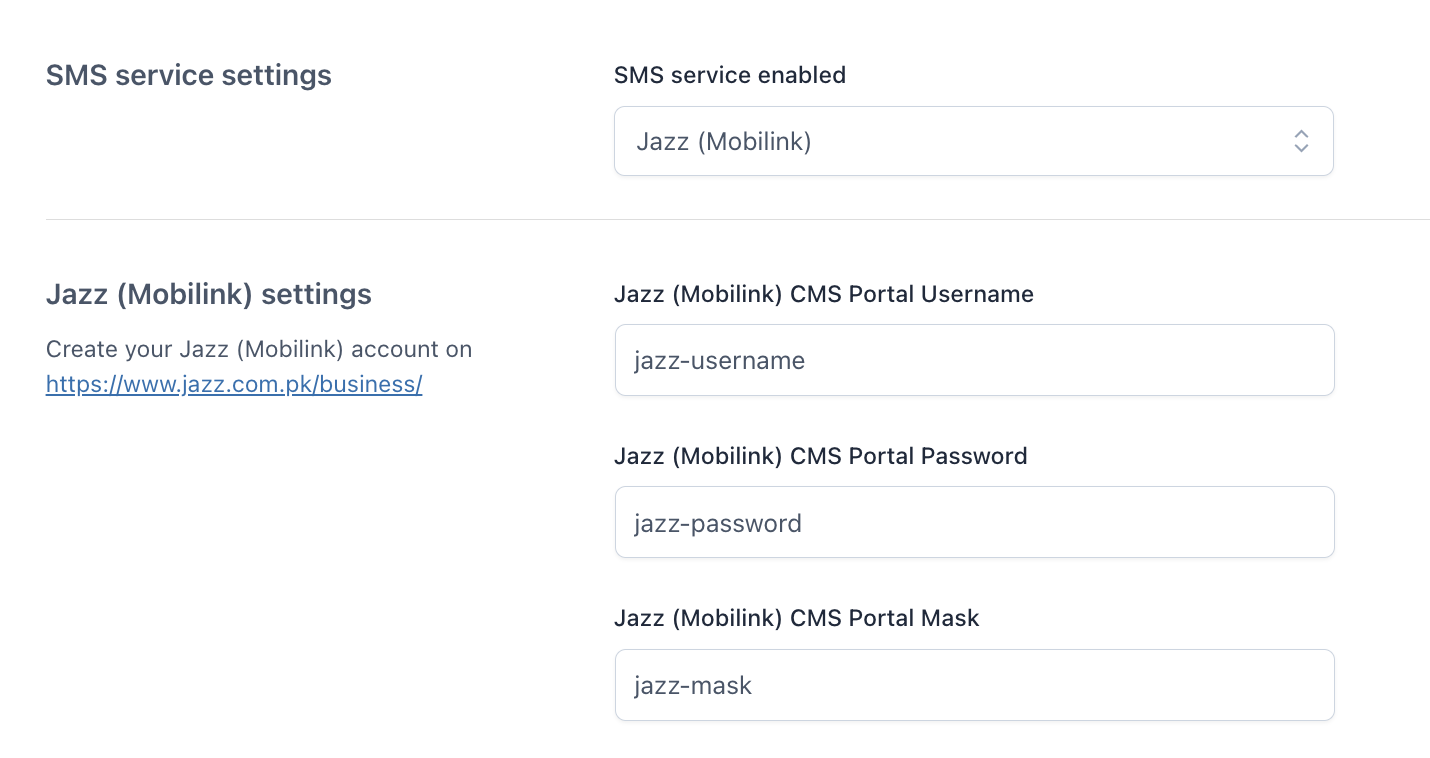Image resolution: width=1430 pixels, height=758 pixels.
Task: Click the 'CMS Portal Username' field label
Action: tap(823, 294)
